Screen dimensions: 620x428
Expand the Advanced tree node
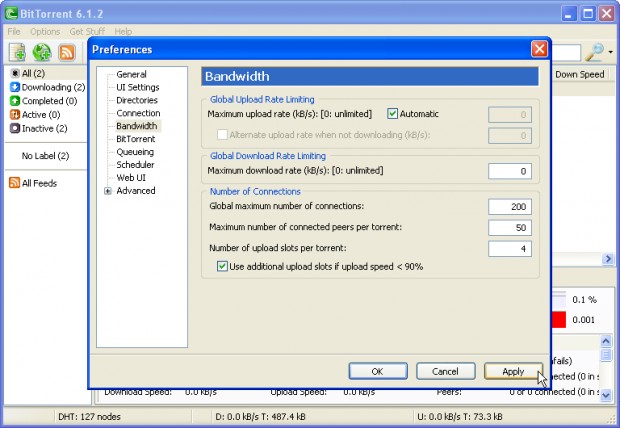[108, 191]
